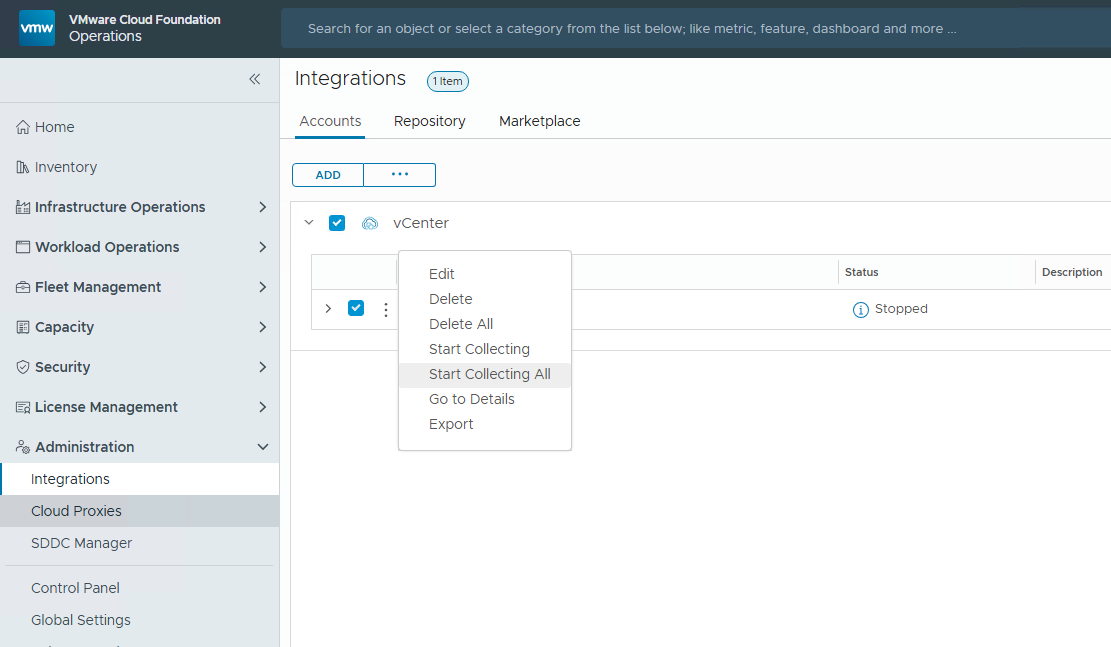Choose Export from the context menu
Viewport: 1111px width, 647px height.
(451, 424)
